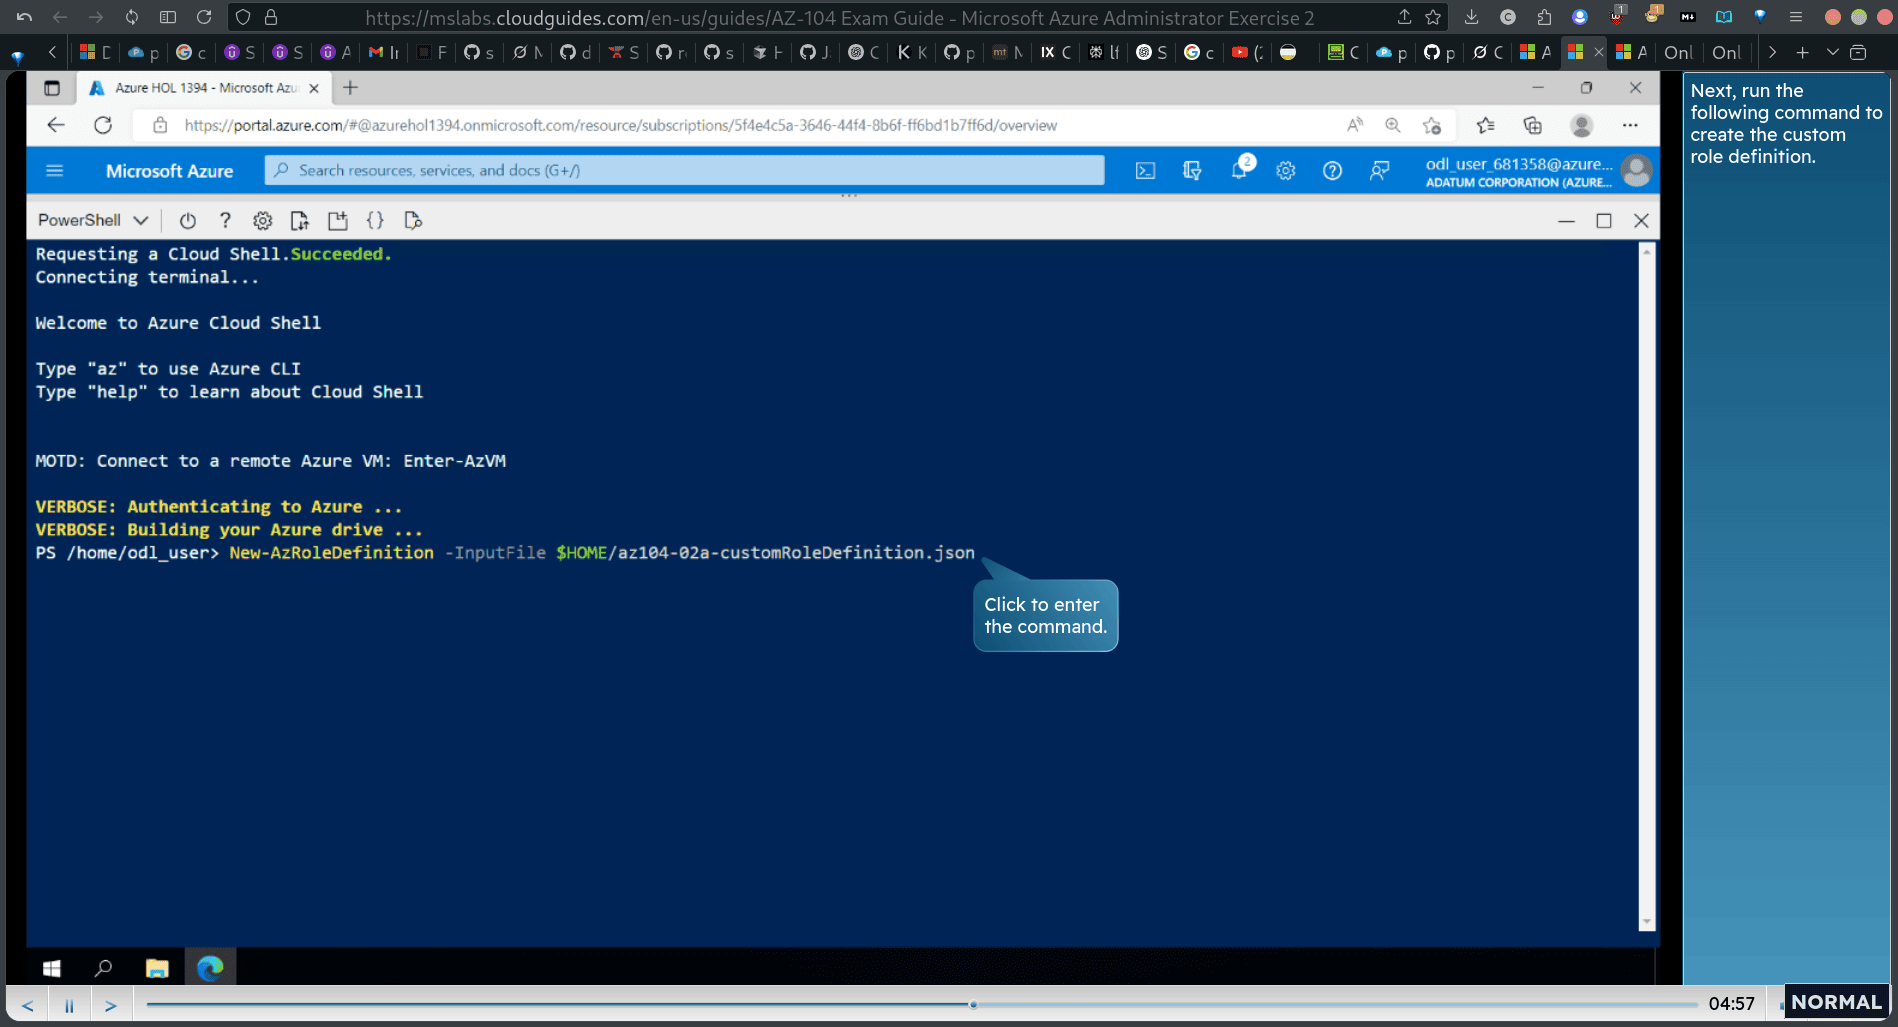Go to previous step in guide player
Image resolution: width=1898 pixels, height=1027 pixels.
(28, 1005)
